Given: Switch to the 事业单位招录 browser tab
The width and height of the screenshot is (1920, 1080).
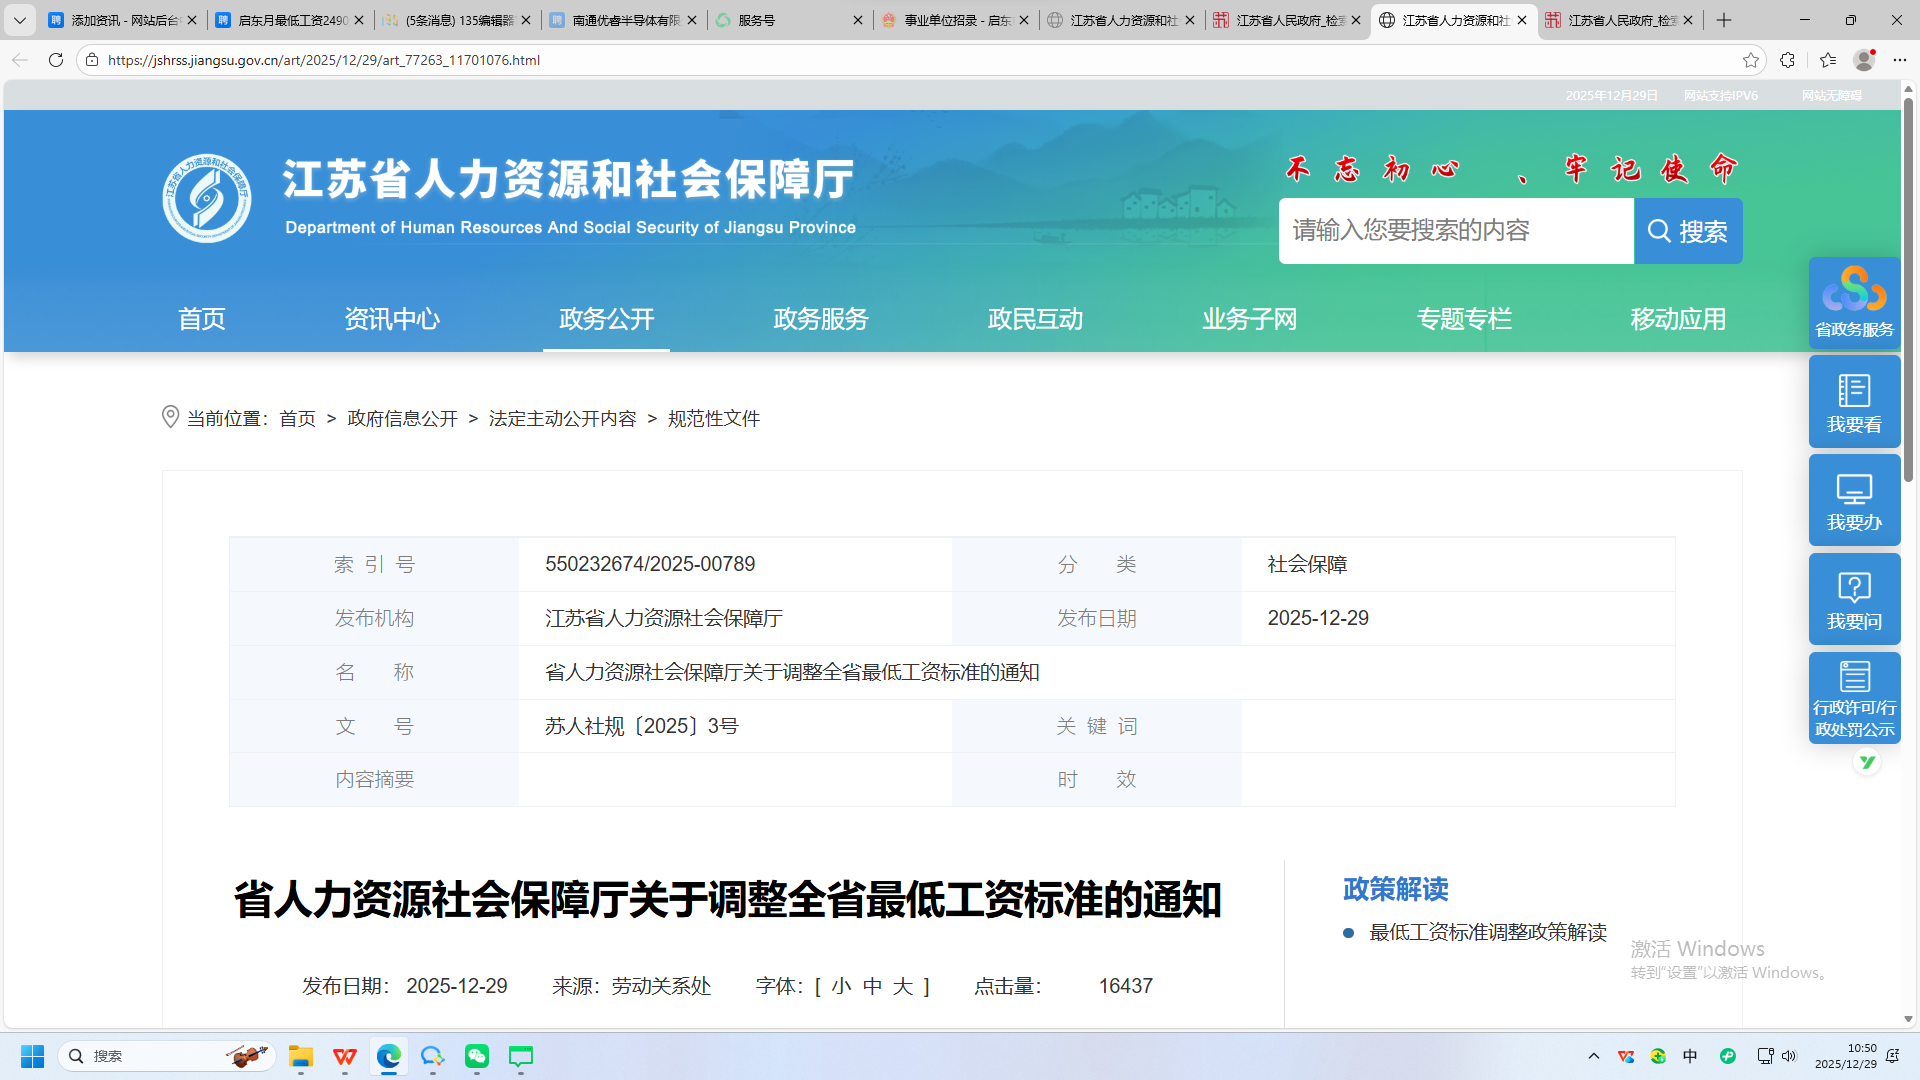Looking at the screenshot, I should [x=955, y=20].
